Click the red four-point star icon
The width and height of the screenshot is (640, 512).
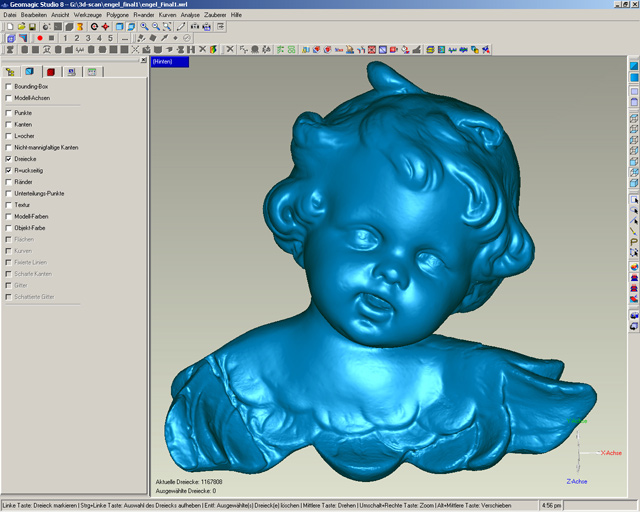click(105, 27)
